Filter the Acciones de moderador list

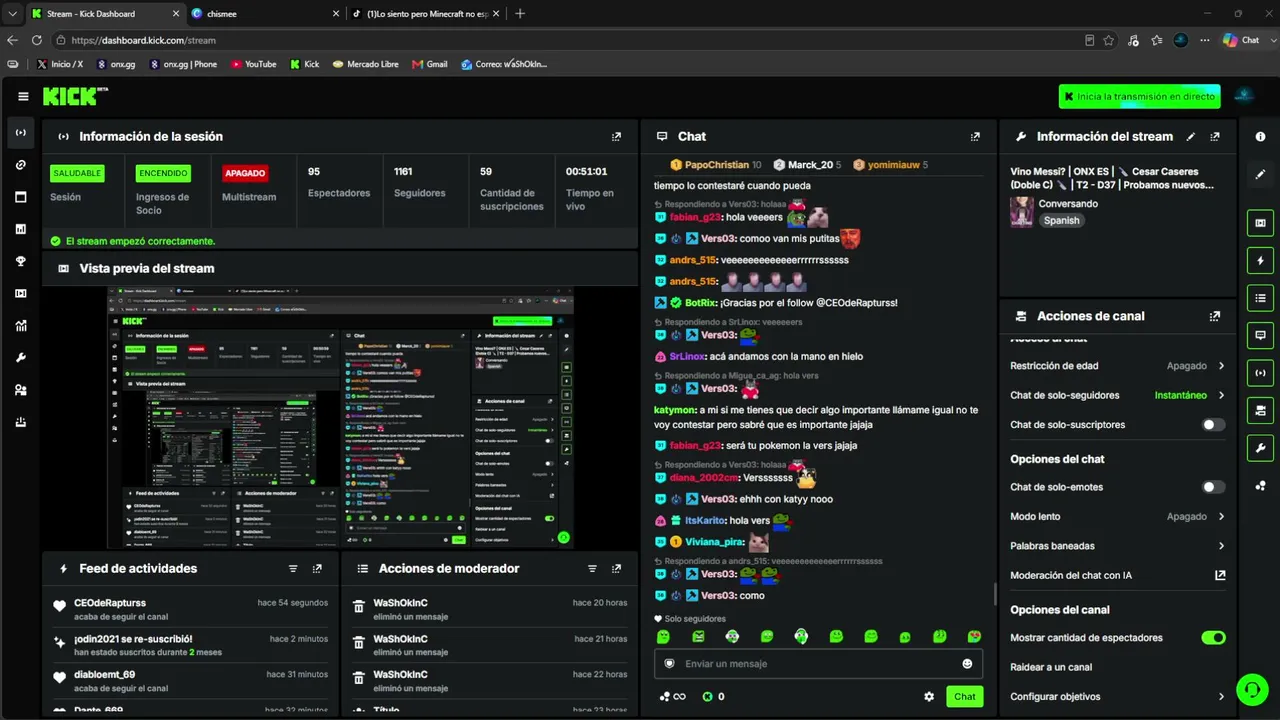coord(592,568)
